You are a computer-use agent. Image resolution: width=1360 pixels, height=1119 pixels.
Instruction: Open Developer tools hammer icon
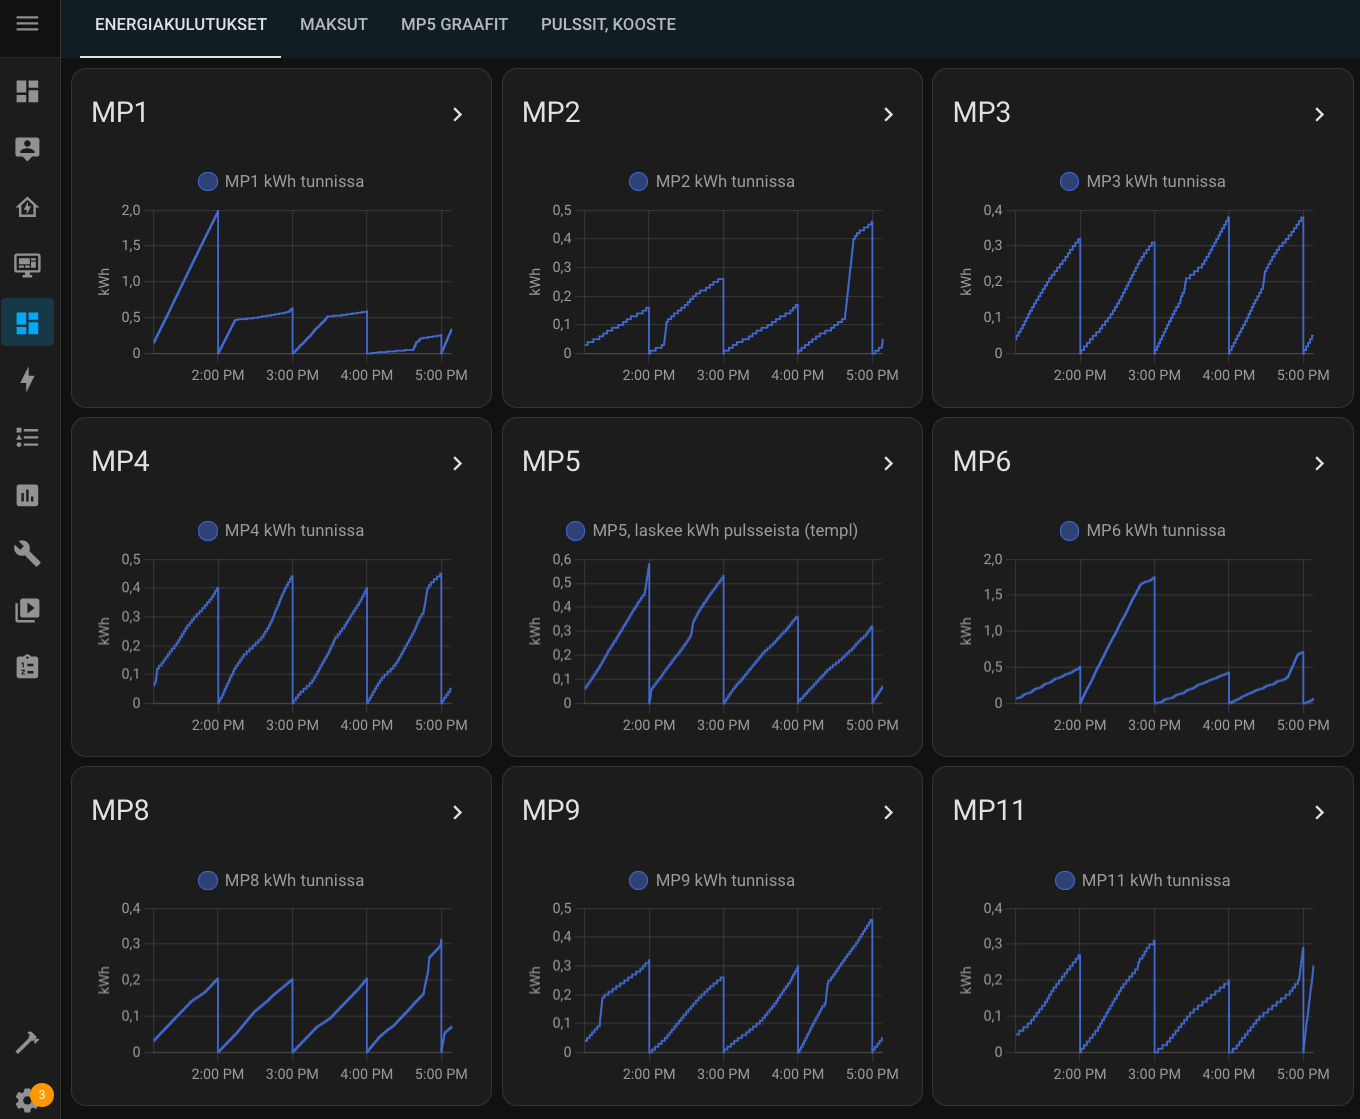click(x=28, y=1042)
